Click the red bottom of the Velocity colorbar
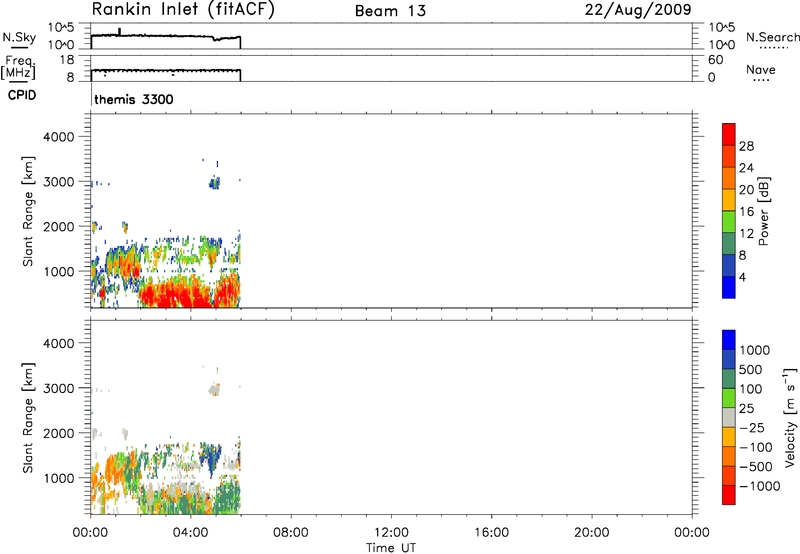Image resolution: width=800 pixels, height=554 pixels. [729, 495]
